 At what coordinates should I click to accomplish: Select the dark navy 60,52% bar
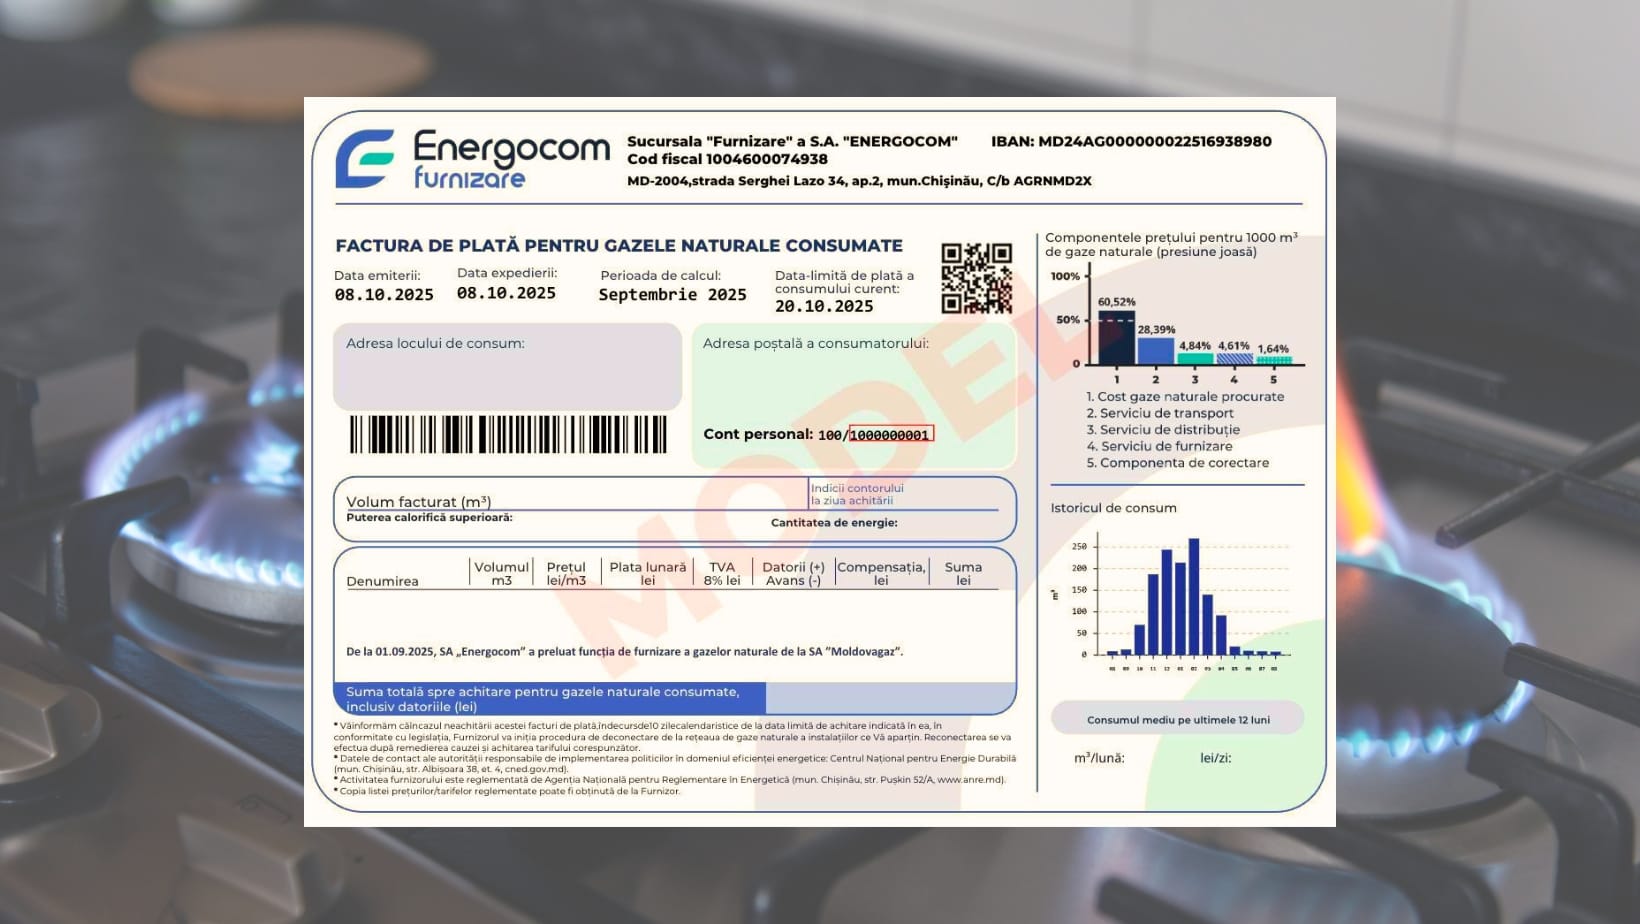coord(1116,338)
